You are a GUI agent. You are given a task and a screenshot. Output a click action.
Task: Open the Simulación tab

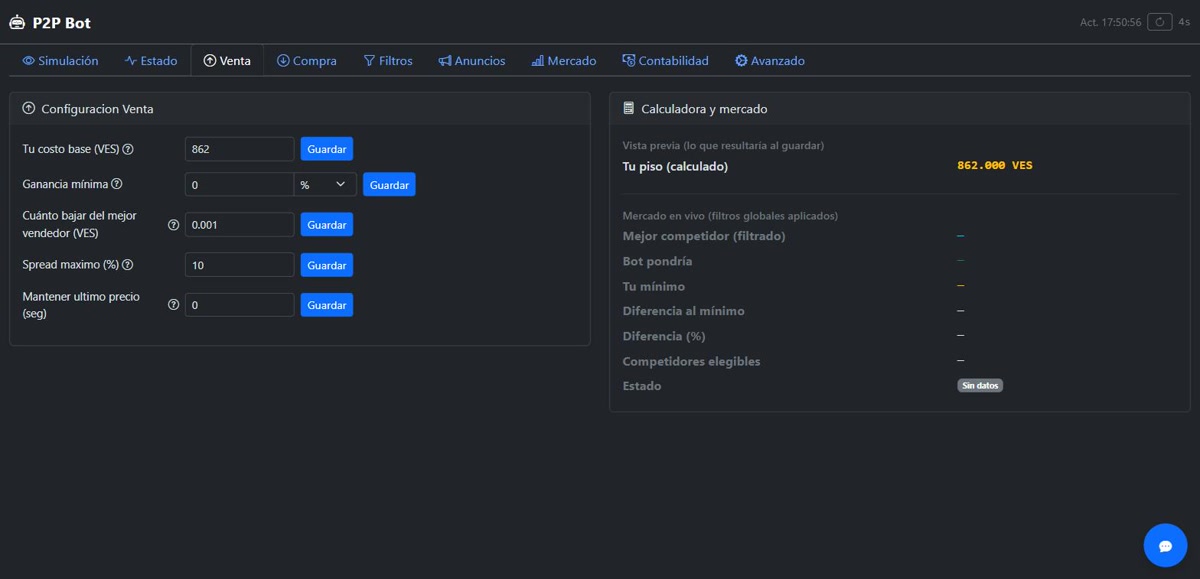click(60, 61)
